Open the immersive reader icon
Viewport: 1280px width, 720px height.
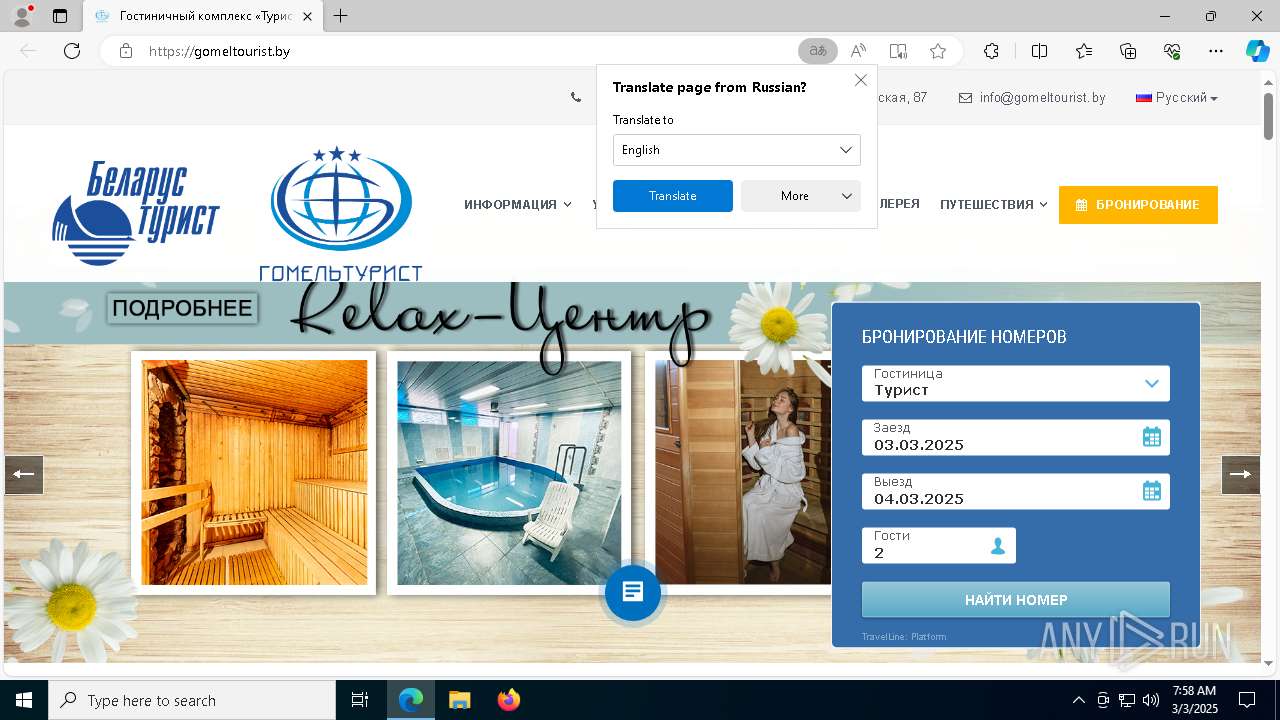coord(898,51)
